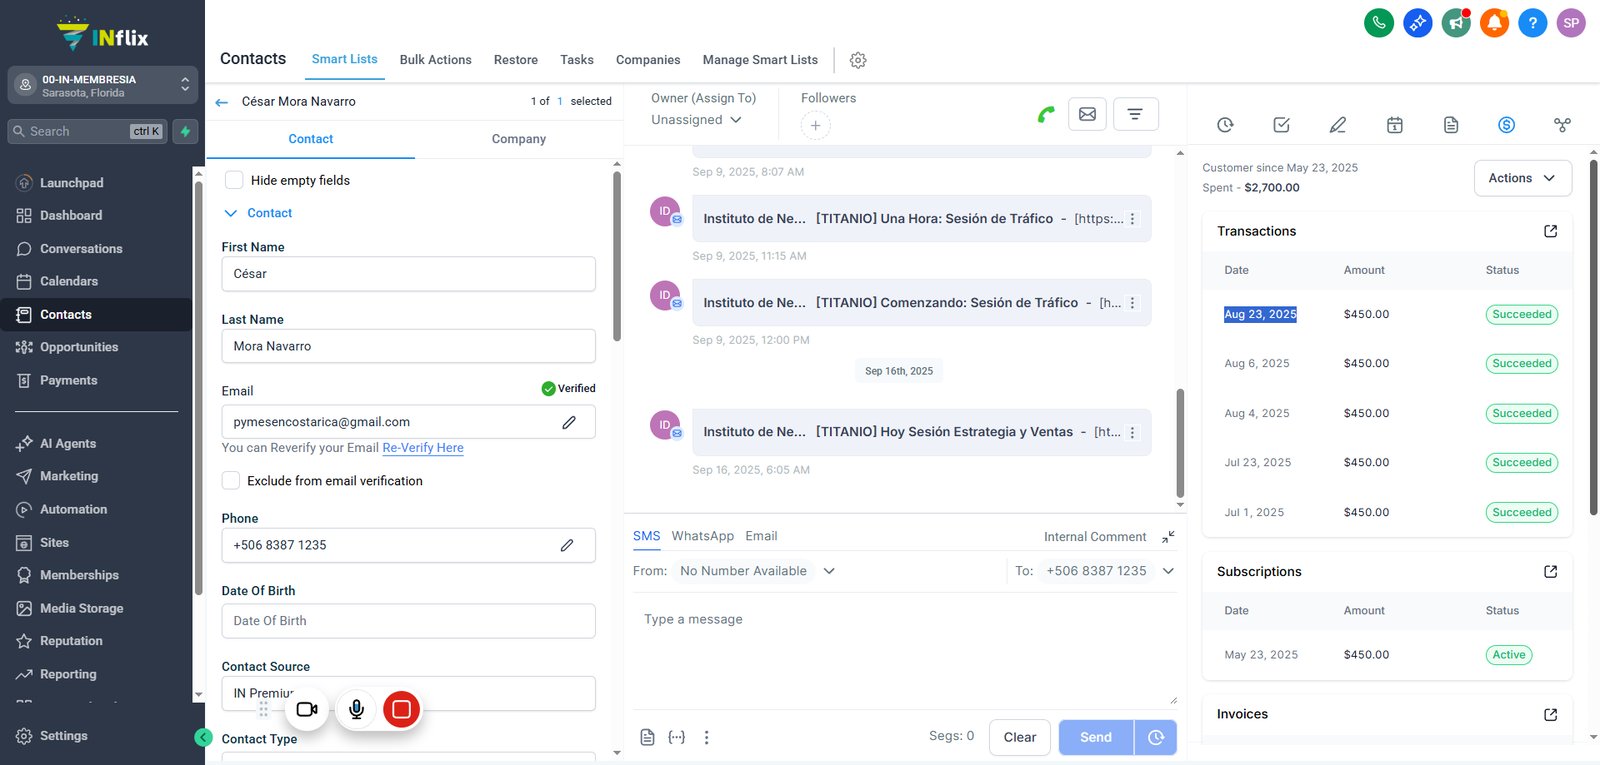Screen dimensions: 1600x765
Task: Open the 00-IN-MEMBRESIA account switcher
Action: click(x=102, y=85)
